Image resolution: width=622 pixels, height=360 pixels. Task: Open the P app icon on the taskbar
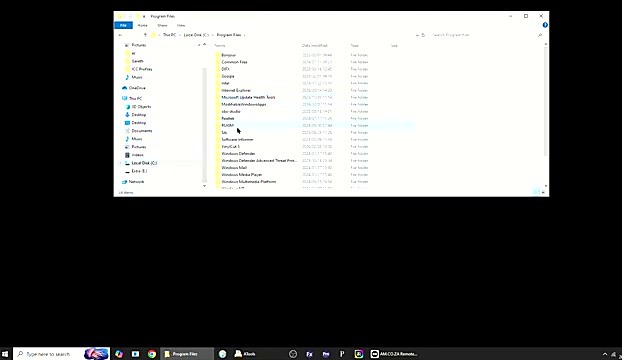pyautogui.click(x=342, y=354)
